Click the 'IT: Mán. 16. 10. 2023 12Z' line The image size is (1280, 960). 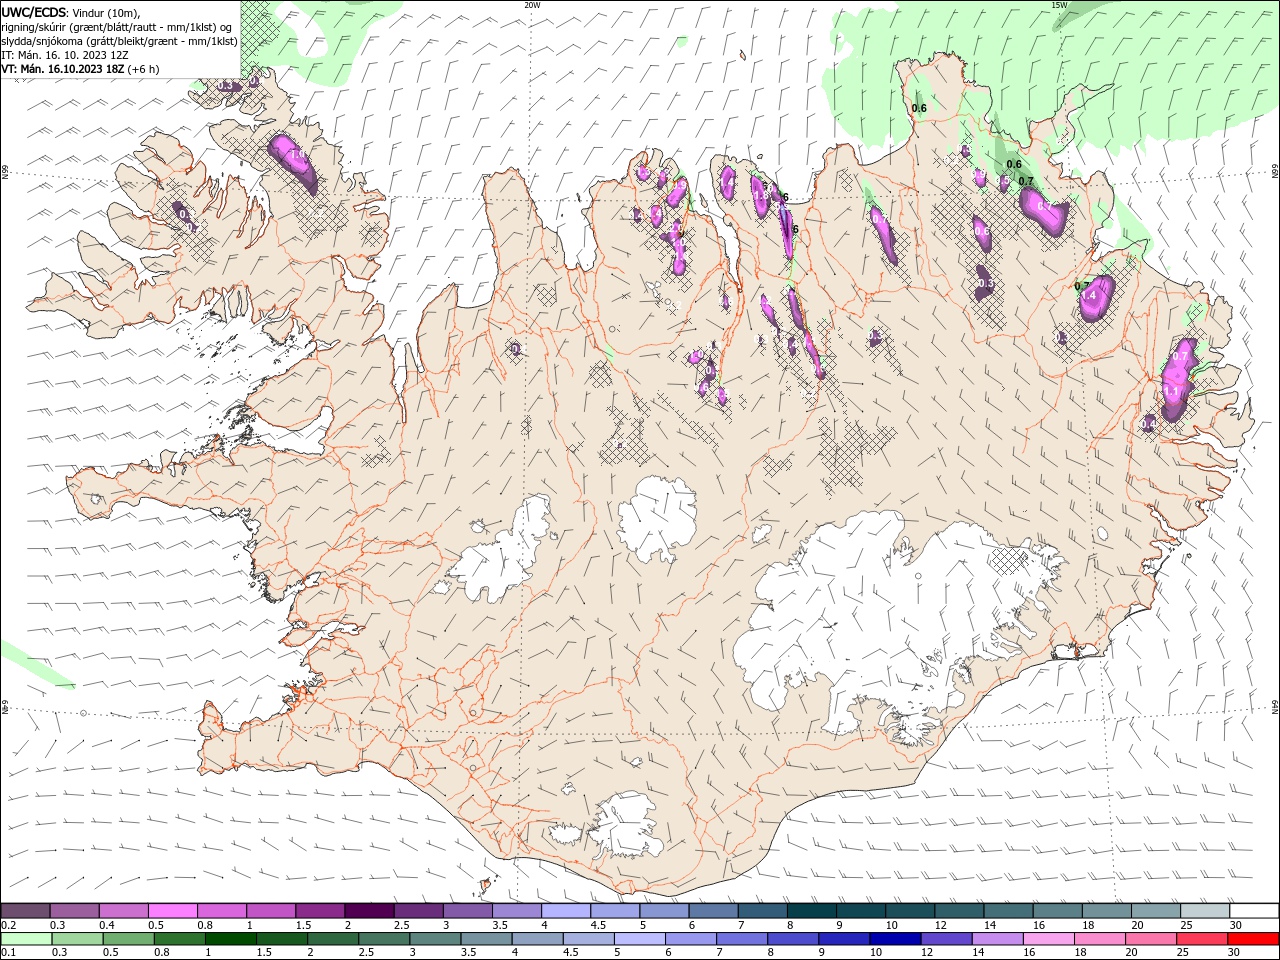[x=65, y=55]
